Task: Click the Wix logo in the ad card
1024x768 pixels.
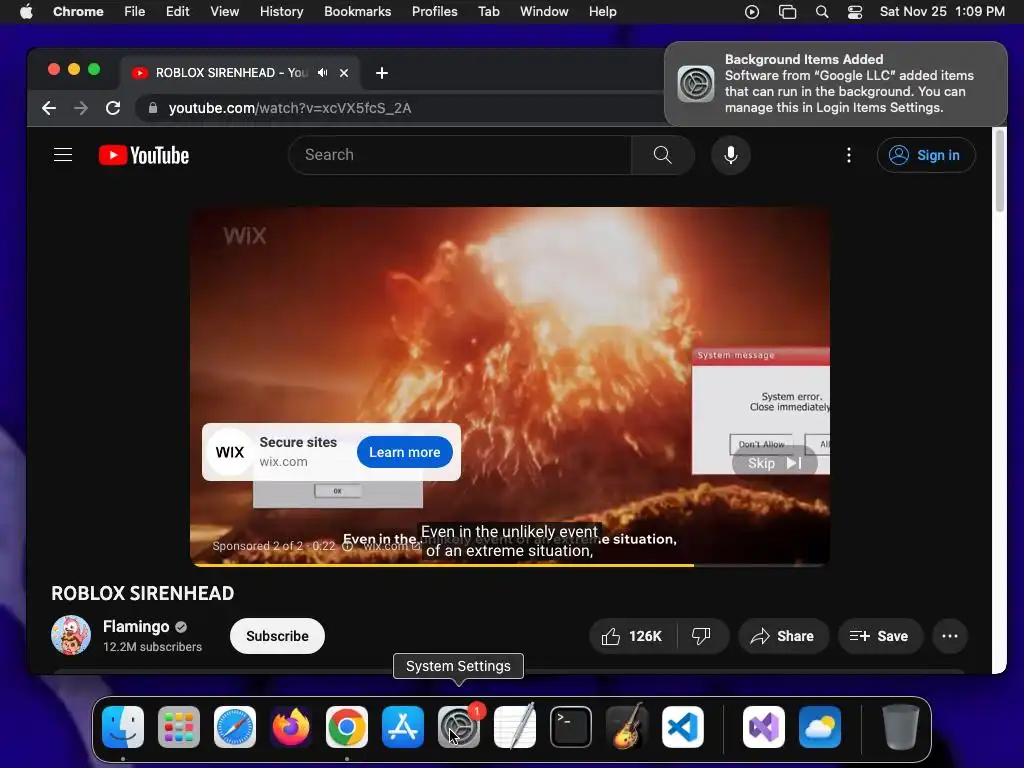Action: 229,452
